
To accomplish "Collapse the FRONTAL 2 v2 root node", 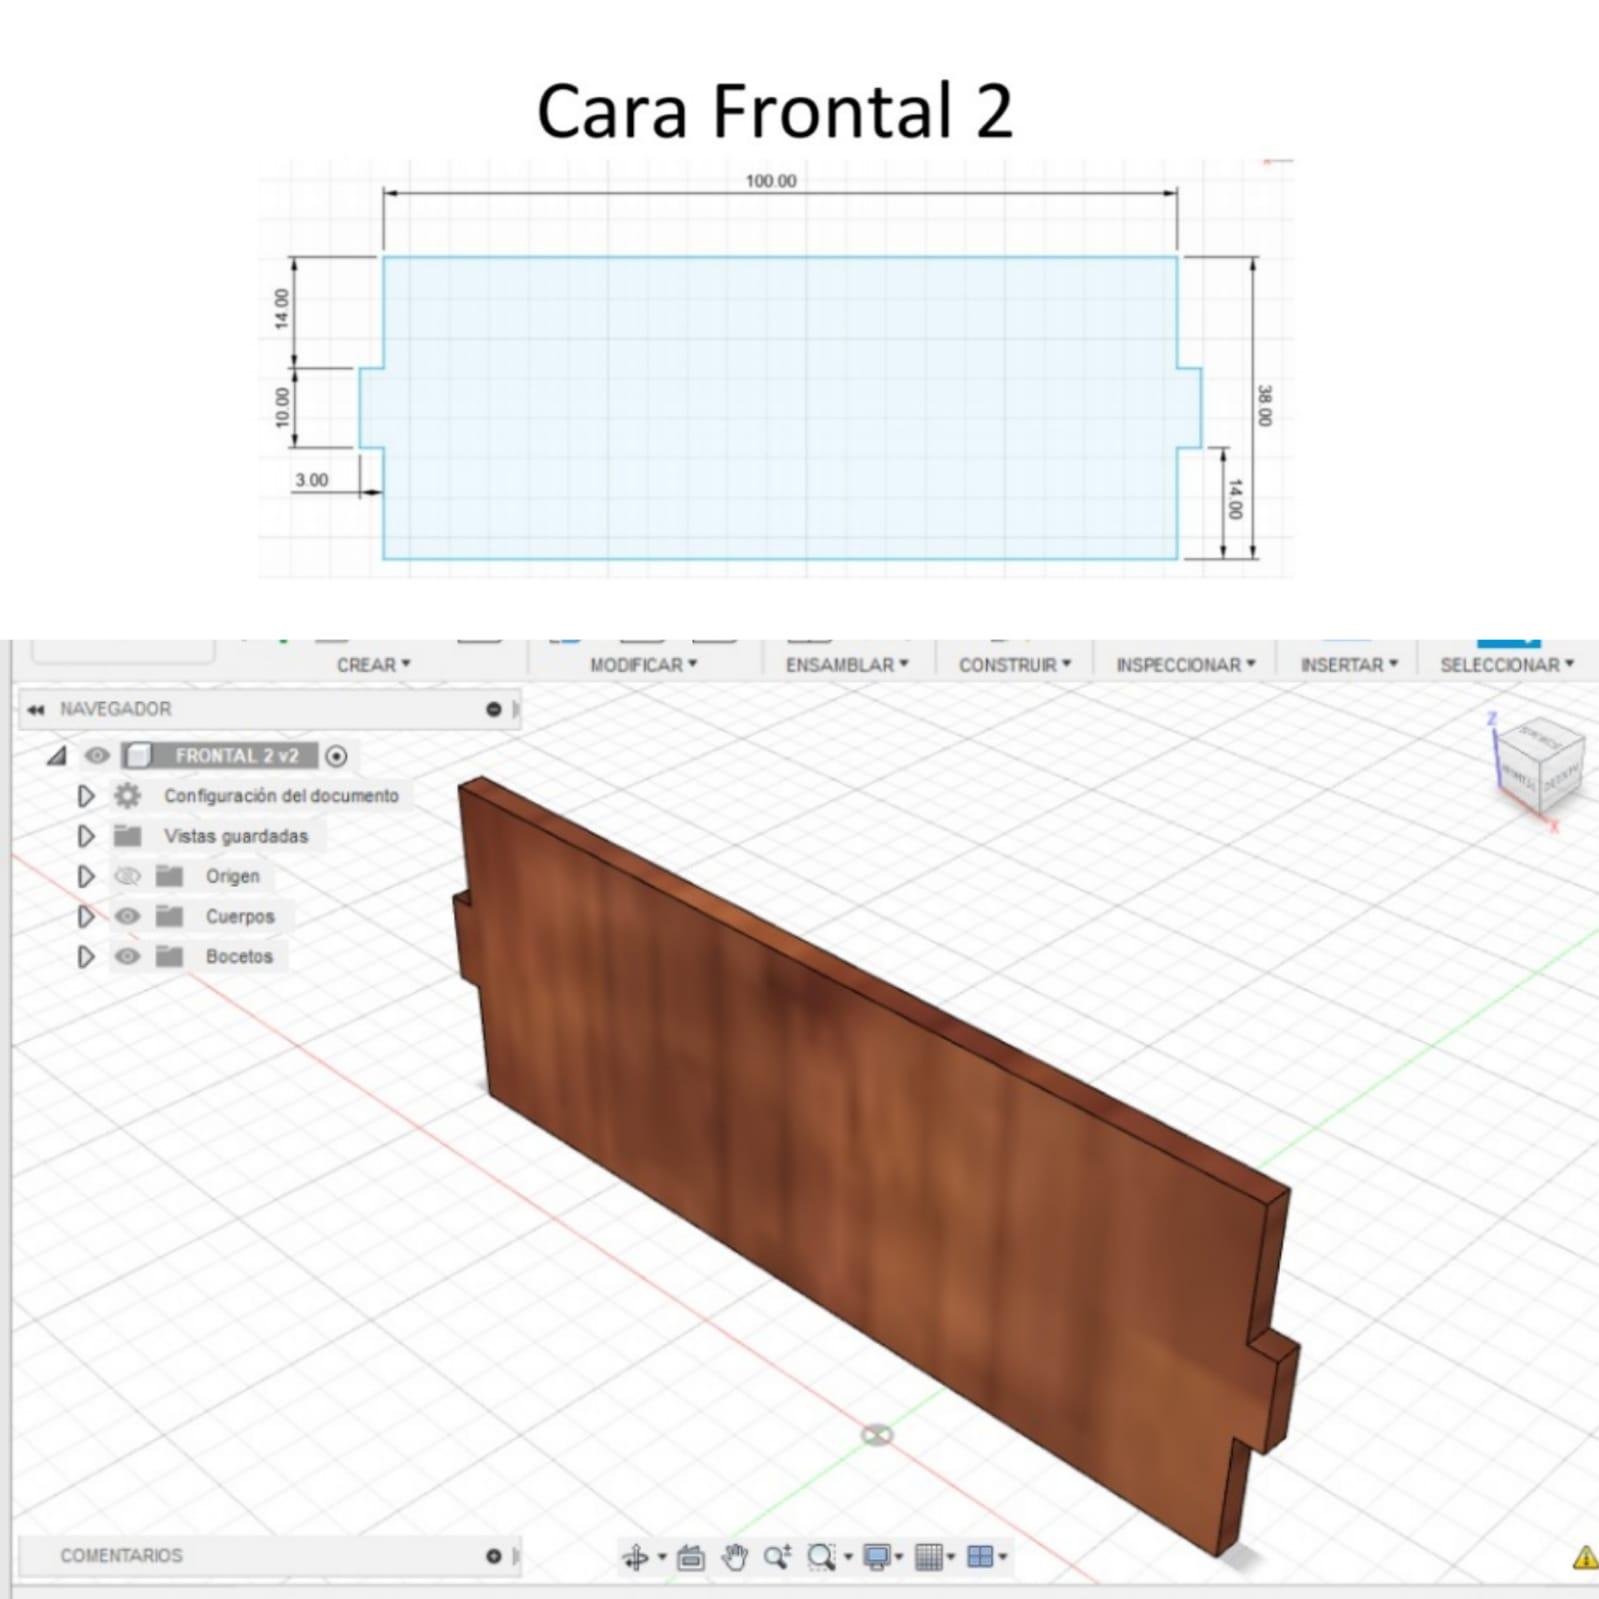I will pyautogui.click(x=57, y=756).
